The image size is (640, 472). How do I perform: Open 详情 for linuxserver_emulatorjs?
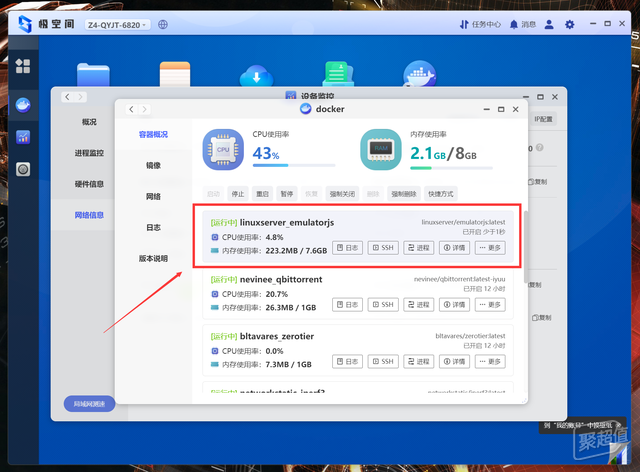point(454,248)
